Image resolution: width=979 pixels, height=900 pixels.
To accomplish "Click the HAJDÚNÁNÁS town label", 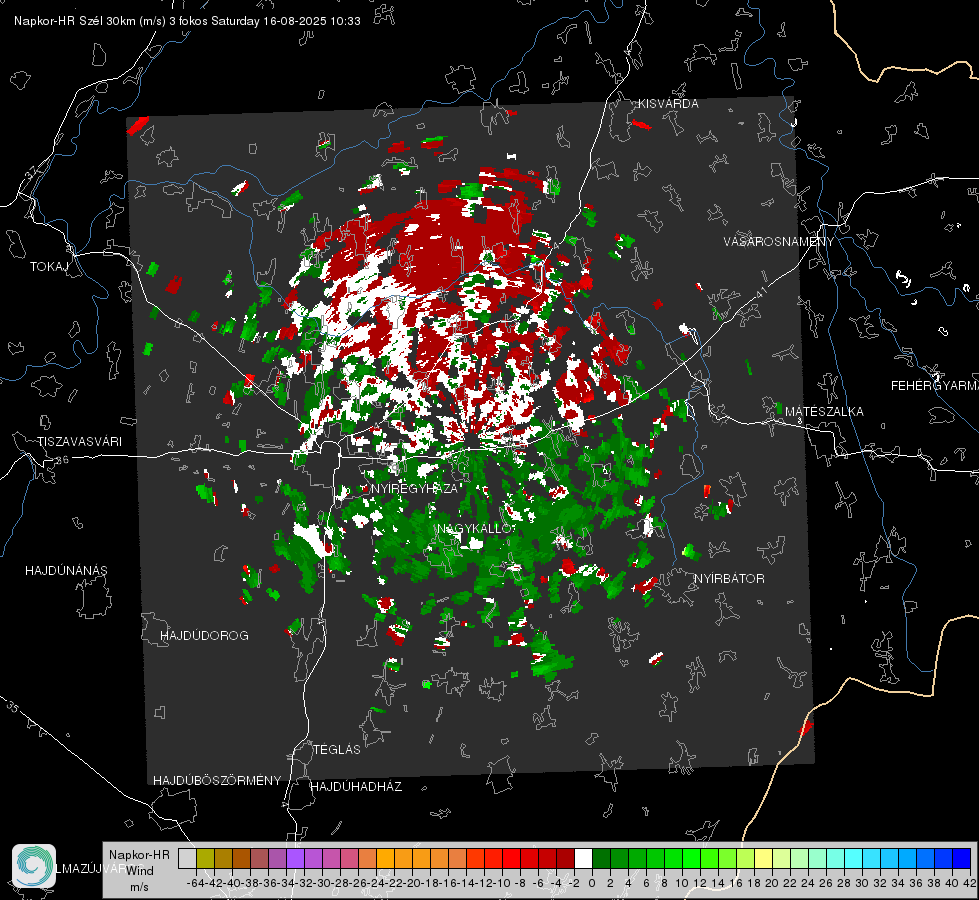I will [x=66, y=571].
